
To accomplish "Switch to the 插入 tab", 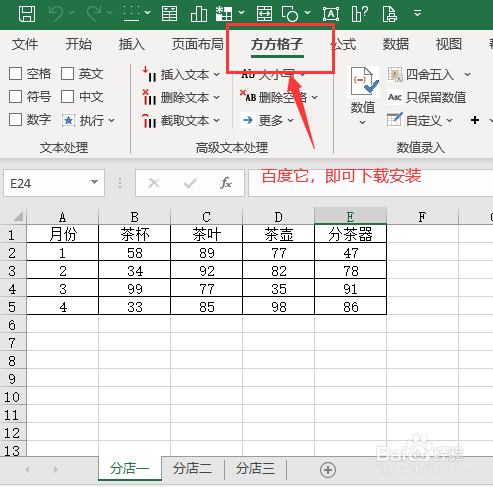I will pos(132,44).
